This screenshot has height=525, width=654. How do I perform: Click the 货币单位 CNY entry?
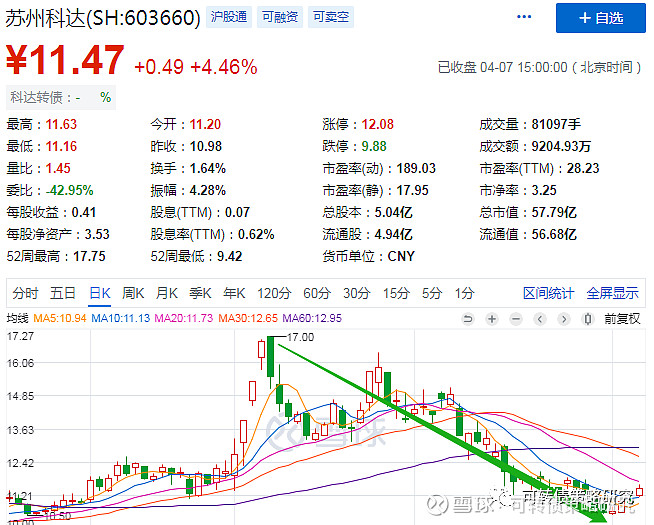pos(368,256)
